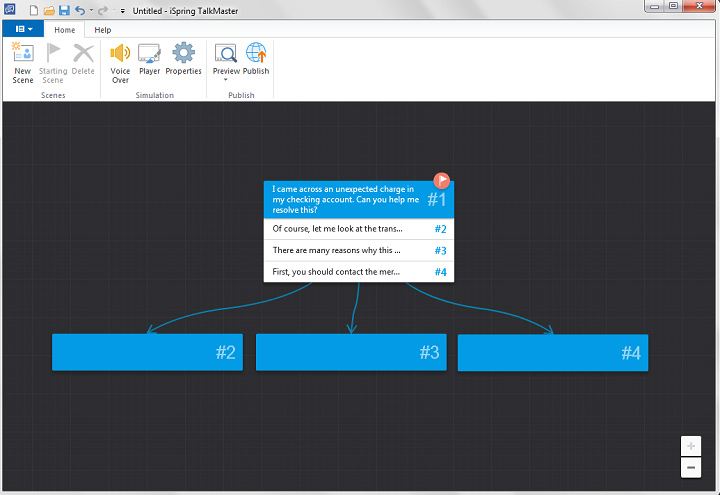Viewport: 720px width, 495px height.
Task: Maximize the TalkMaster window
Action: pos(673,6)
